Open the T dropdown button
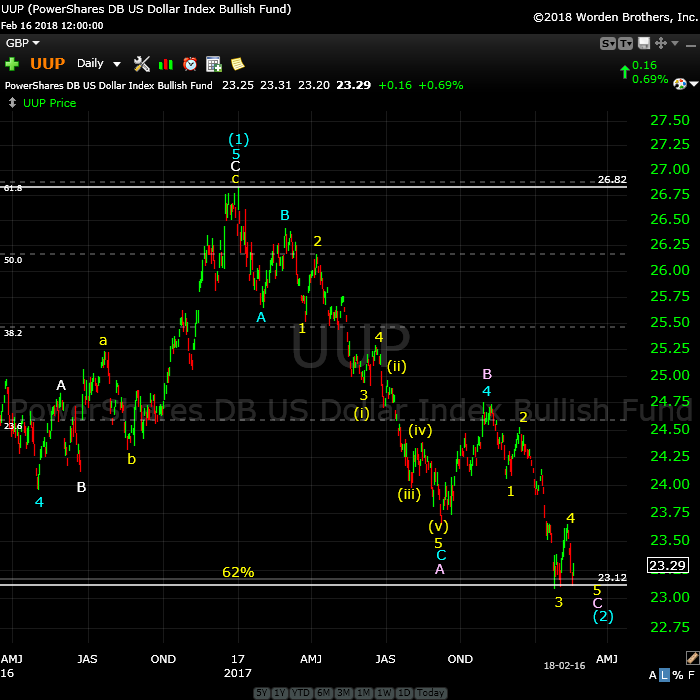Image resolution: width=700 pixels, height=700 pixels. coord(625,44)
